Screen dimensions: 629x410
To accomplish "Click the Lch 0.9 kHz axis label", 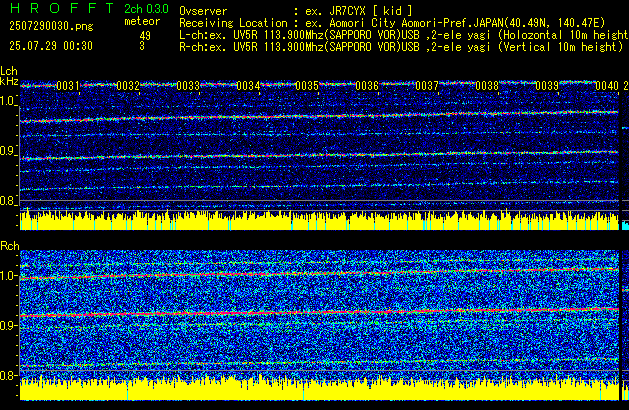I will click(8, 151).
